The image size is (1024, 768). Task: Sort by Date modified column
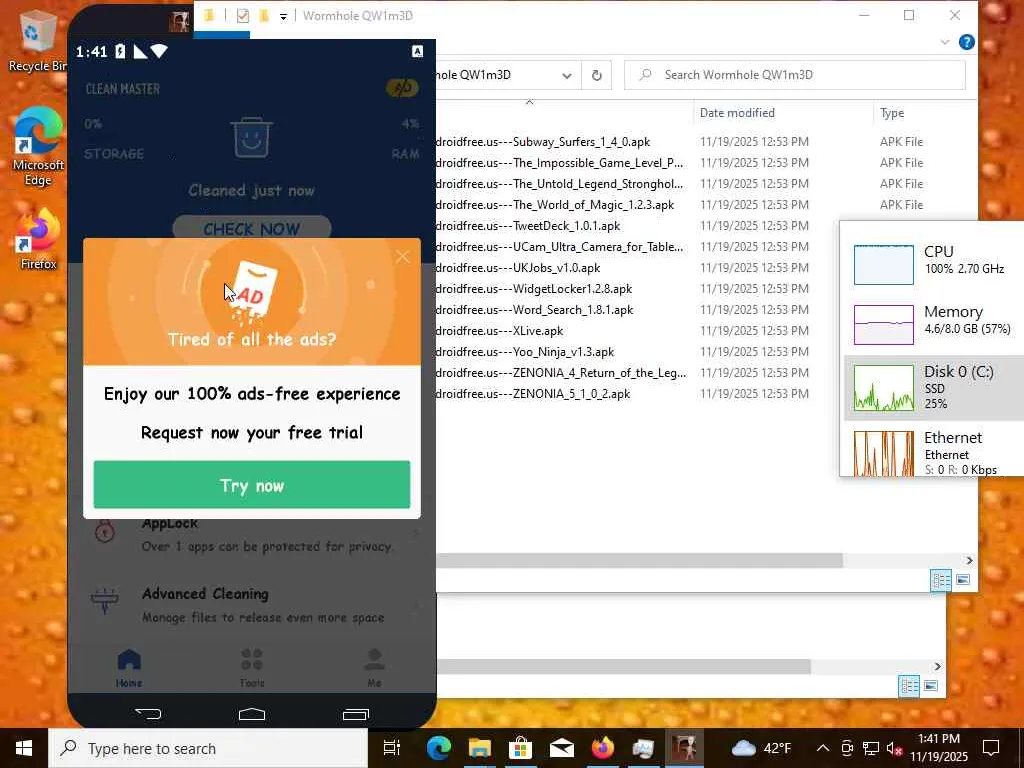click(x=737, y=113)
